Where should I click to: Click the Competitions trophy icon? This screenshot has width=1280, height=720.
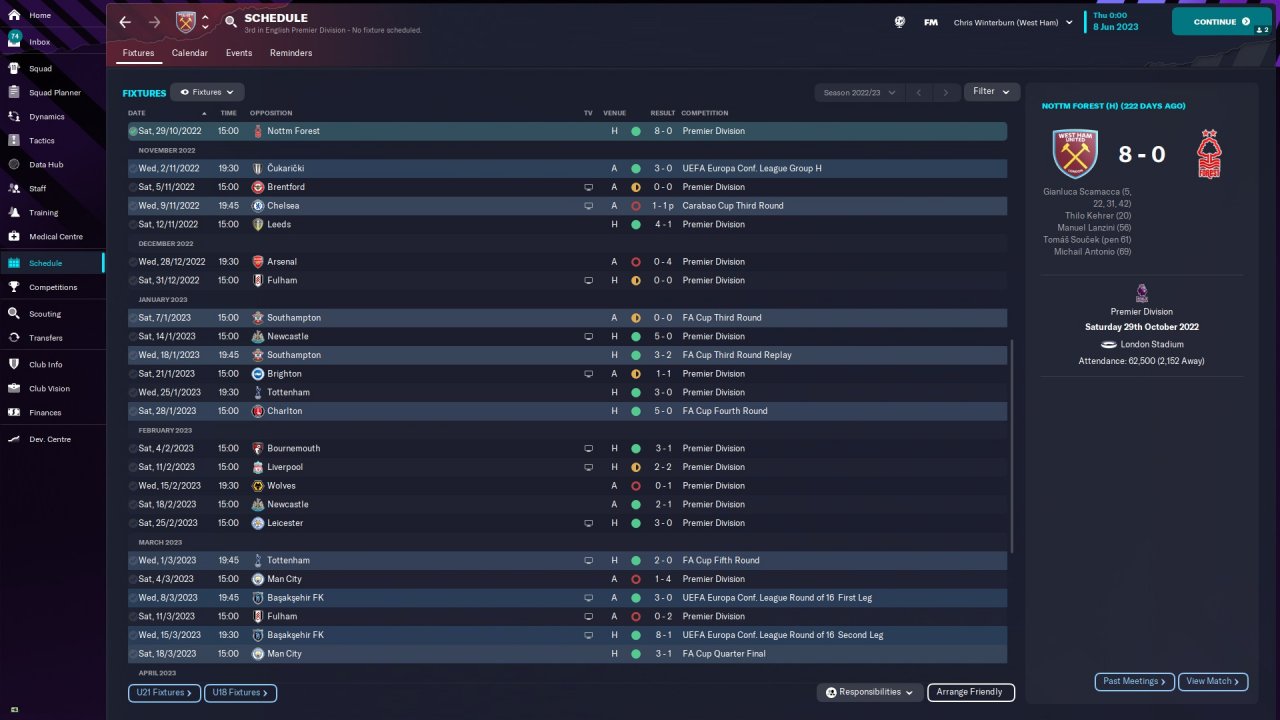tap(14, 287)
